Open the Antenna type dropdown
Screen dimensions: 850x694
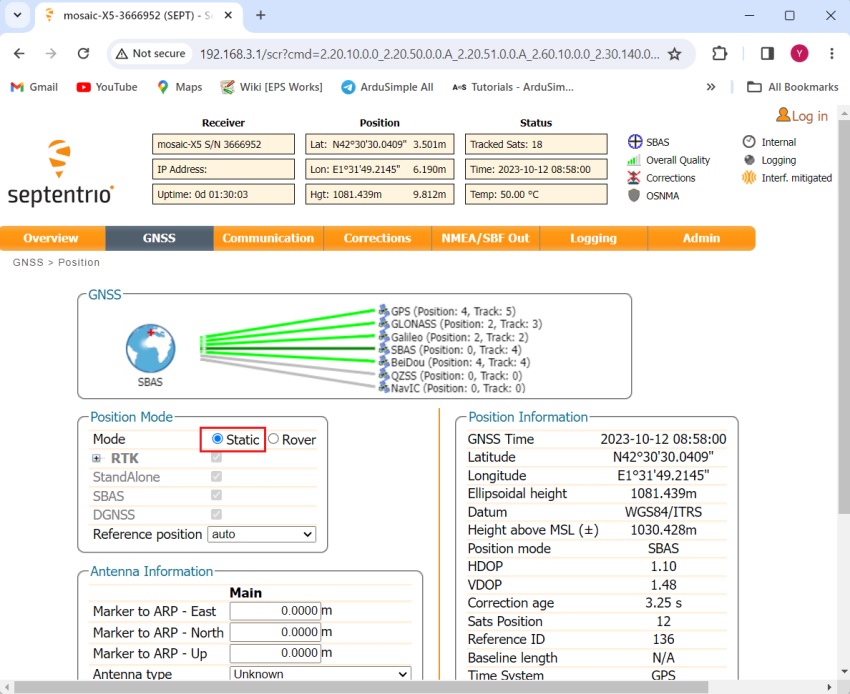click(x=320, y=674)
